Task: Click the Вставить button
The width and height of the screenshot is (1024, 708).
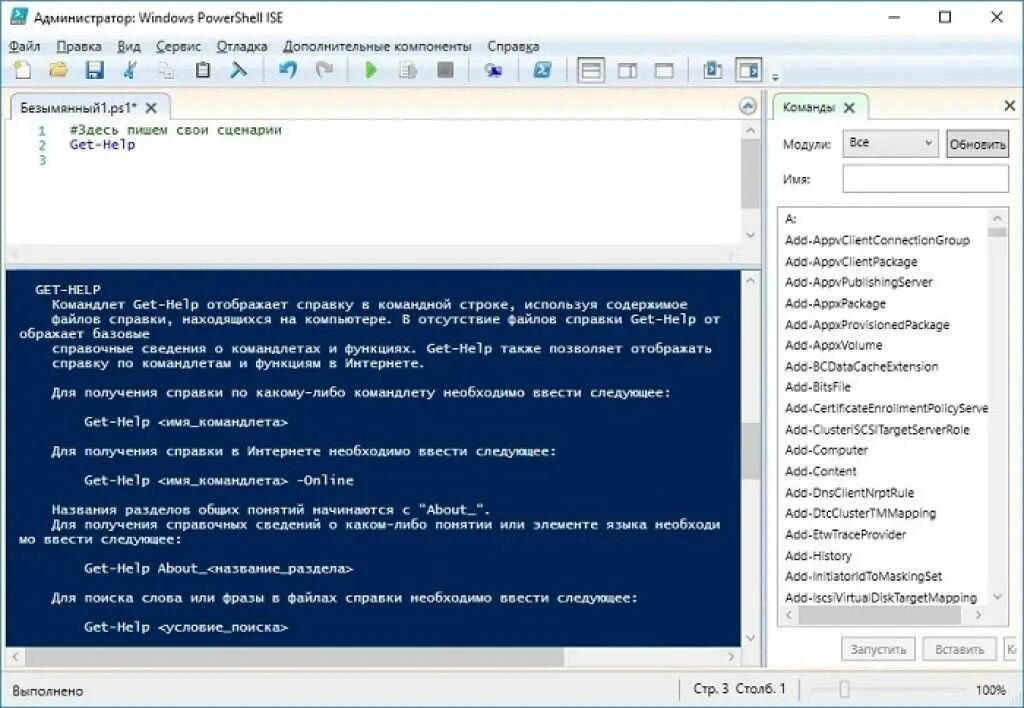Action: click(x=959, y=649)
